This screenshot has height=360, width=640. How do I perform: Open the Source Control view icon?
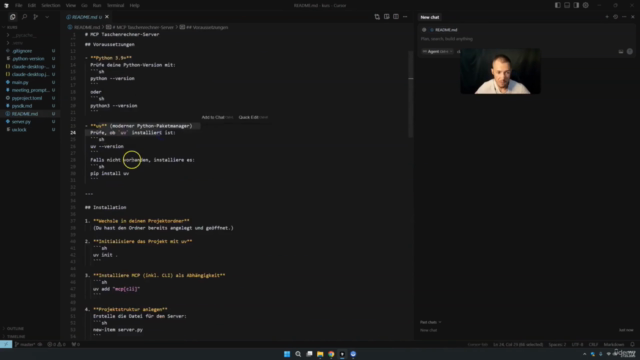36,17
